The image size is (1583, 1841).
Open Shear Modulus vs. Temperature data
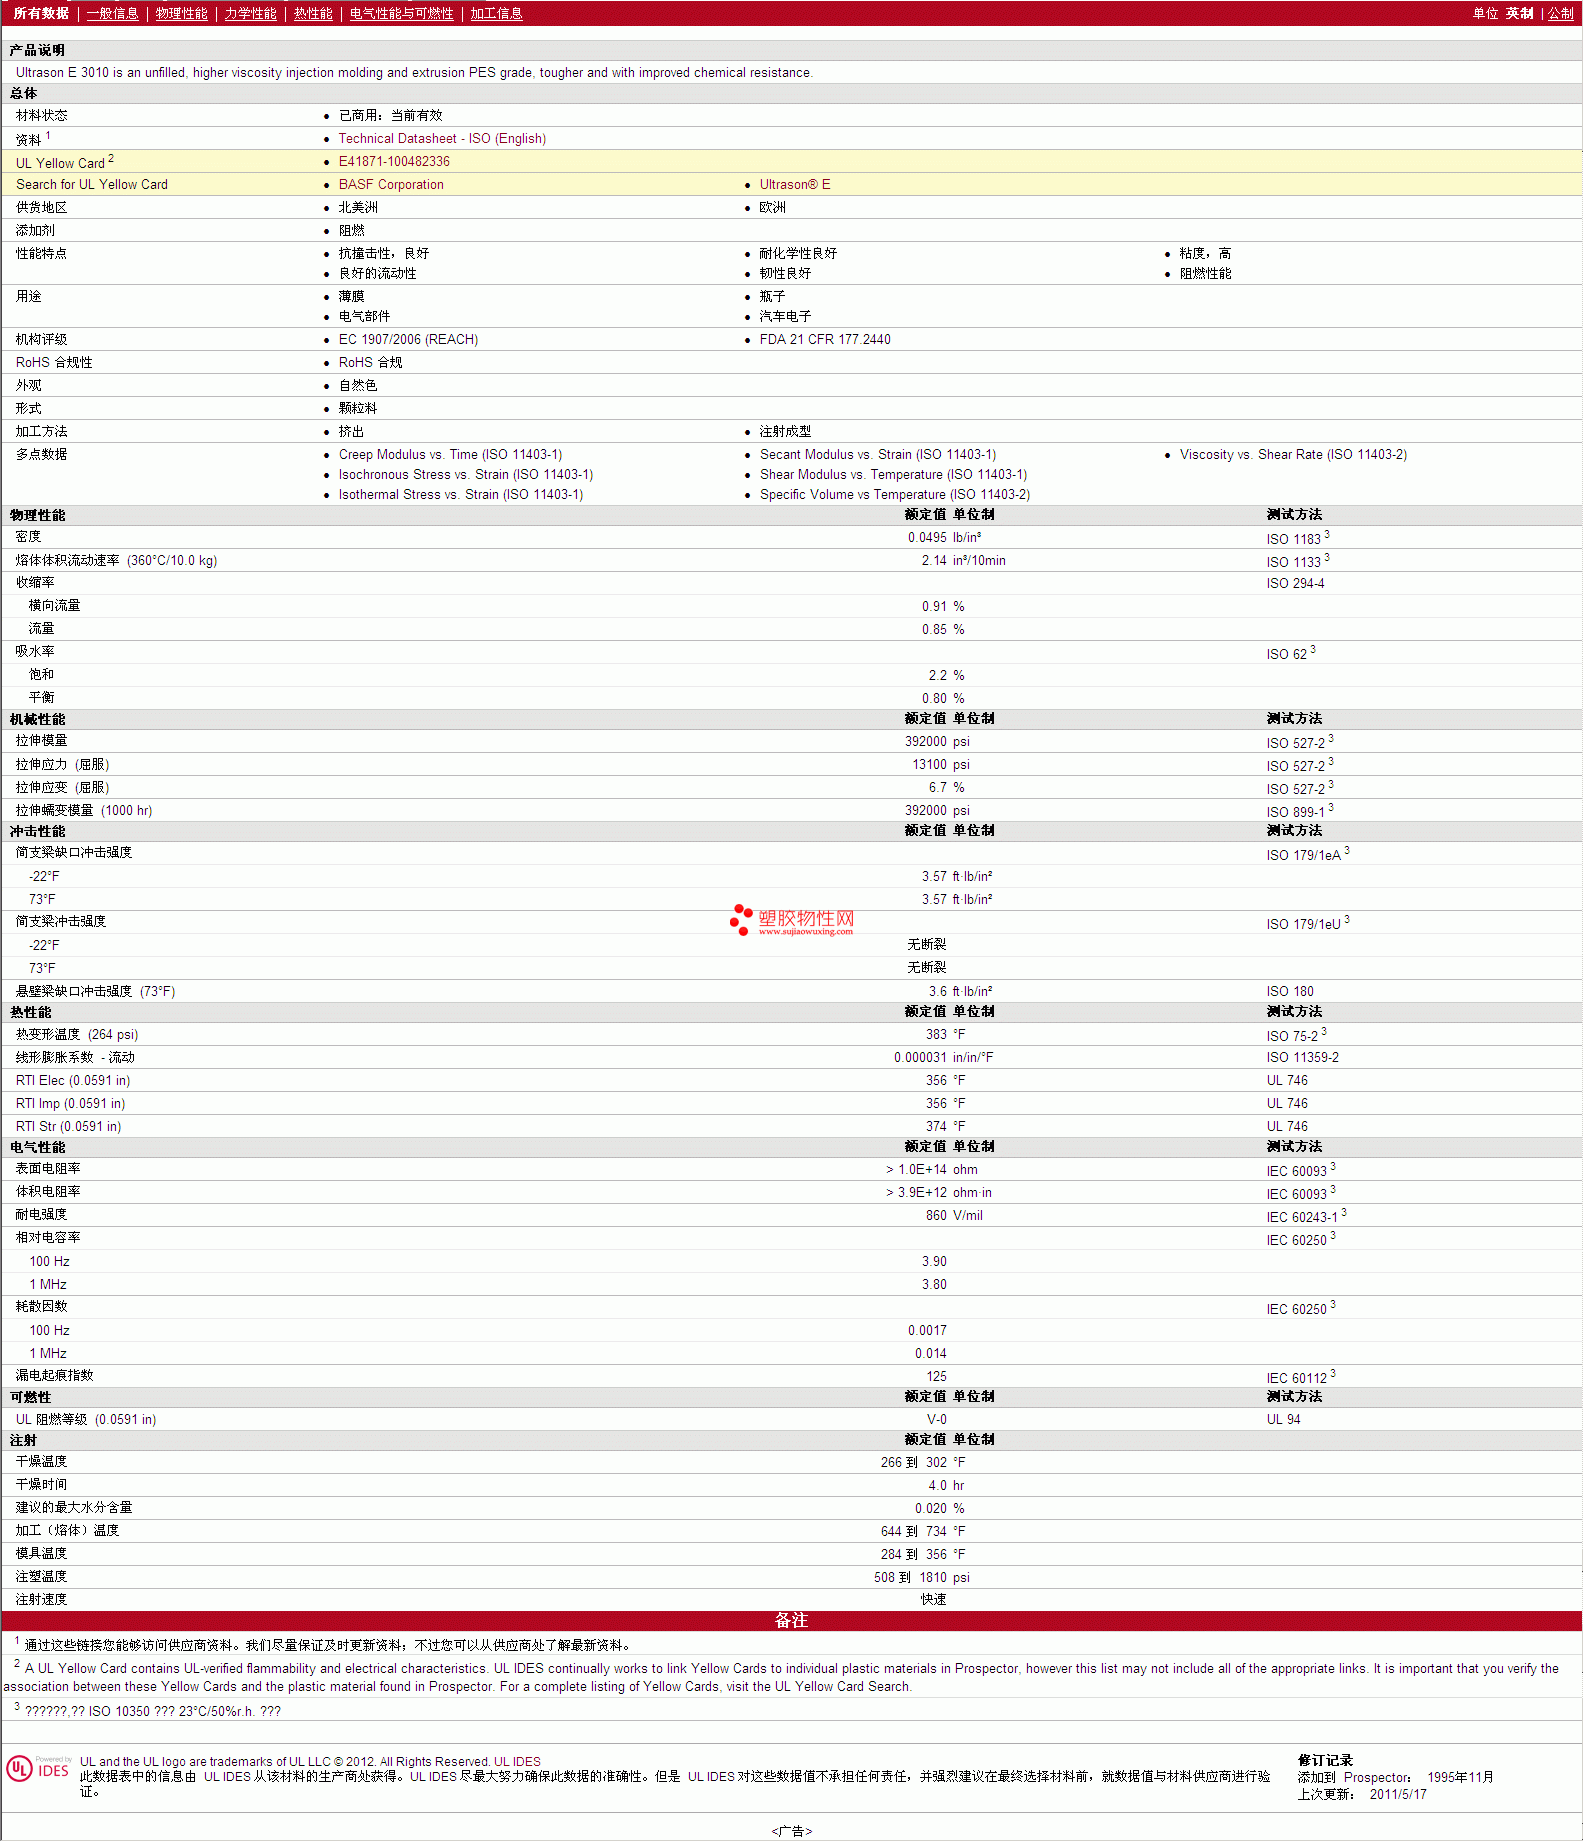tap(893, 474)
